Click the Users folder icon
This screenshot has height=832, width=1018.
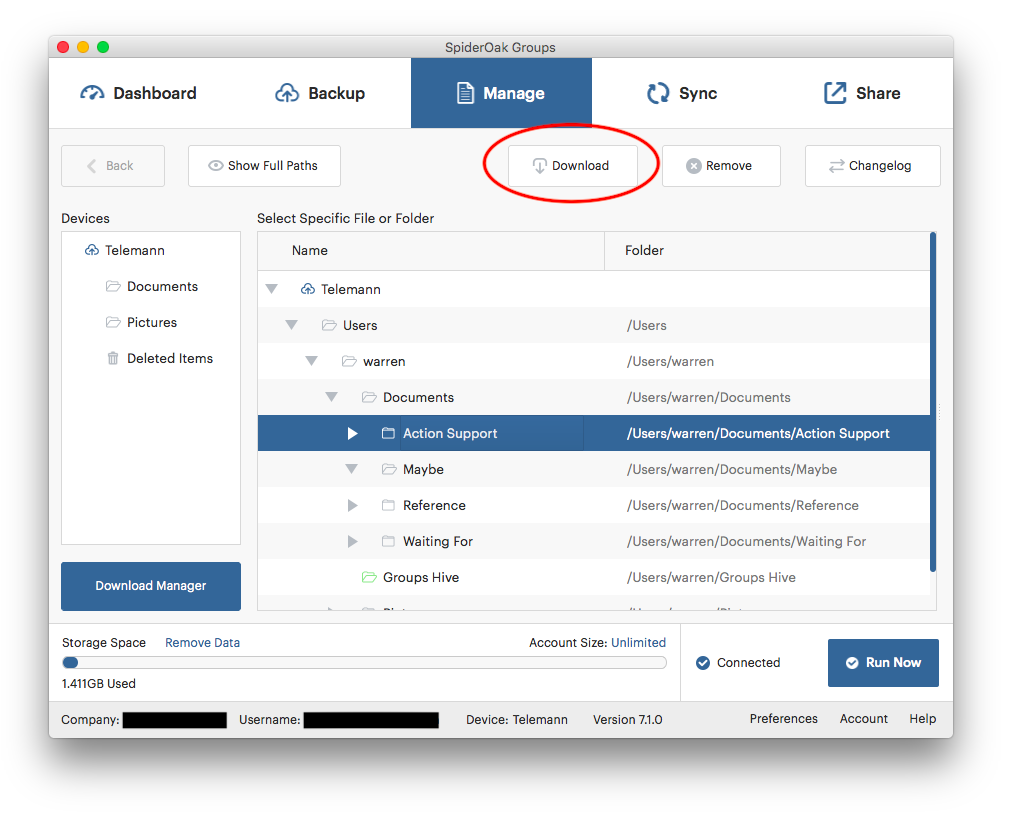(329, 325)
